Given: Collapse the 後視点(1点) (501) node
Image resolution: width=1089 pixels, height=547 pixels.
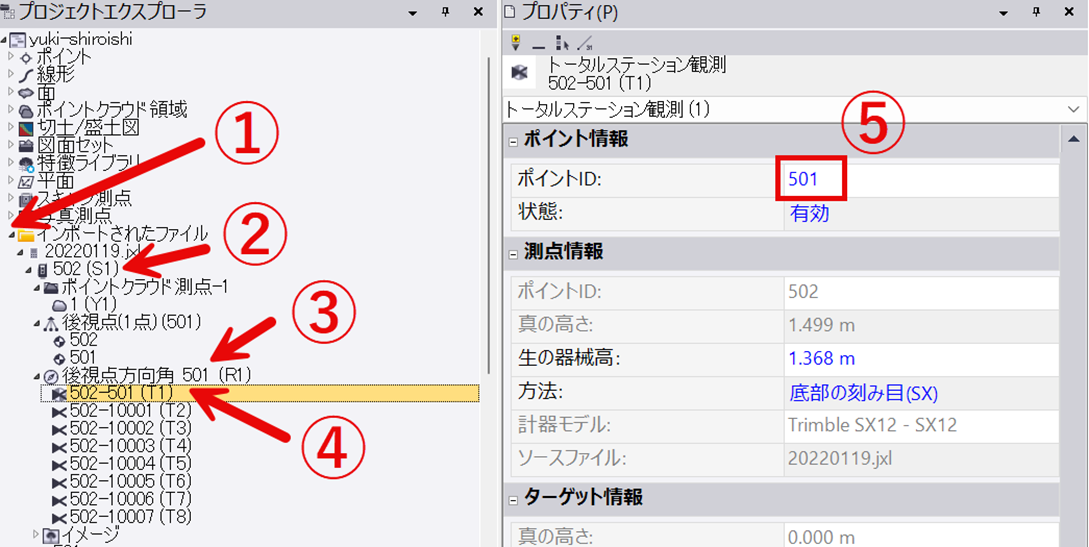Looking at the screenshot, I should pos(36,323).
